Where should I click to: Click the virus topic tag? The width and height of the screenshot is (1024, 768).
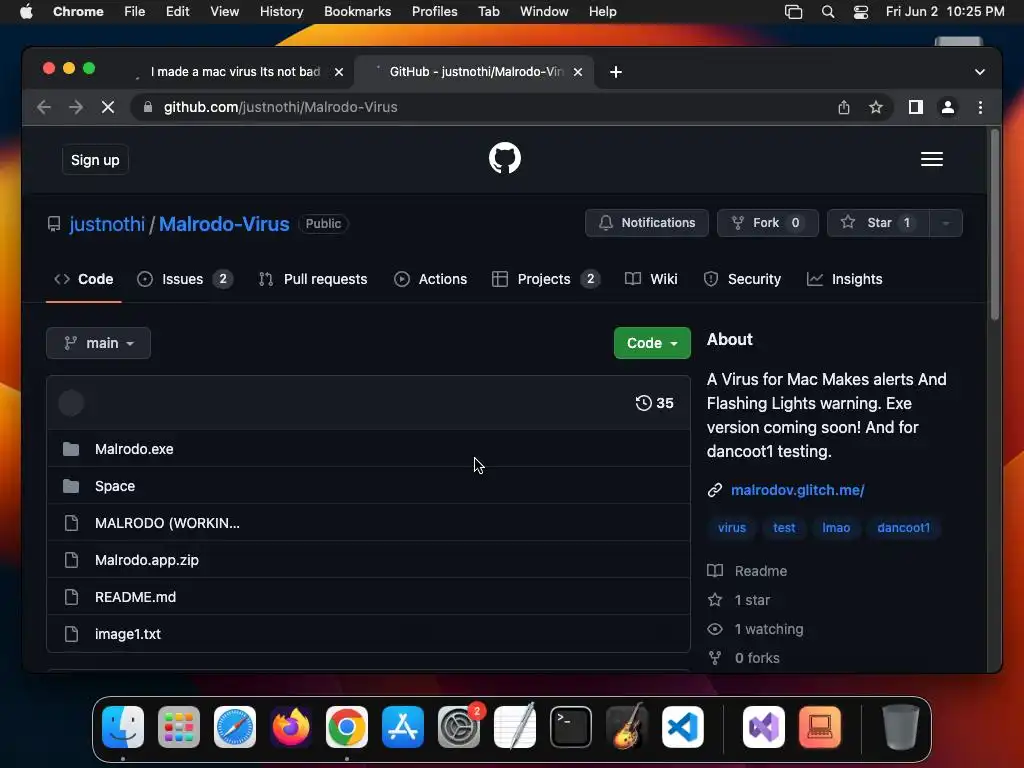tap(731, 528)
